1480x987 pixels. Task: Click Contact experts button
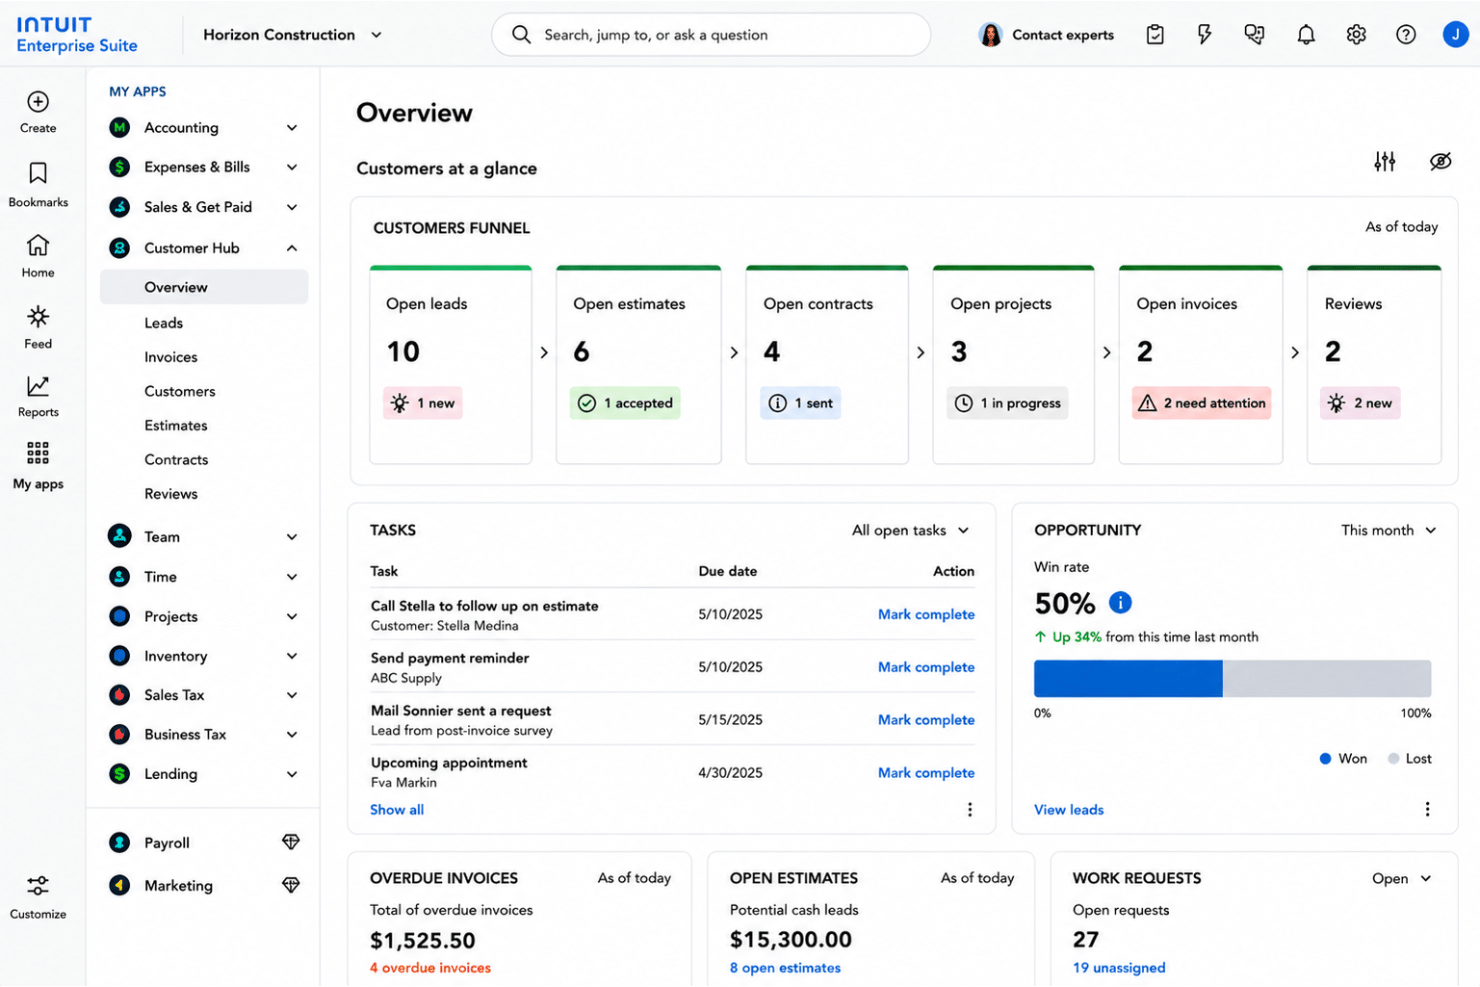(1046, 35)
